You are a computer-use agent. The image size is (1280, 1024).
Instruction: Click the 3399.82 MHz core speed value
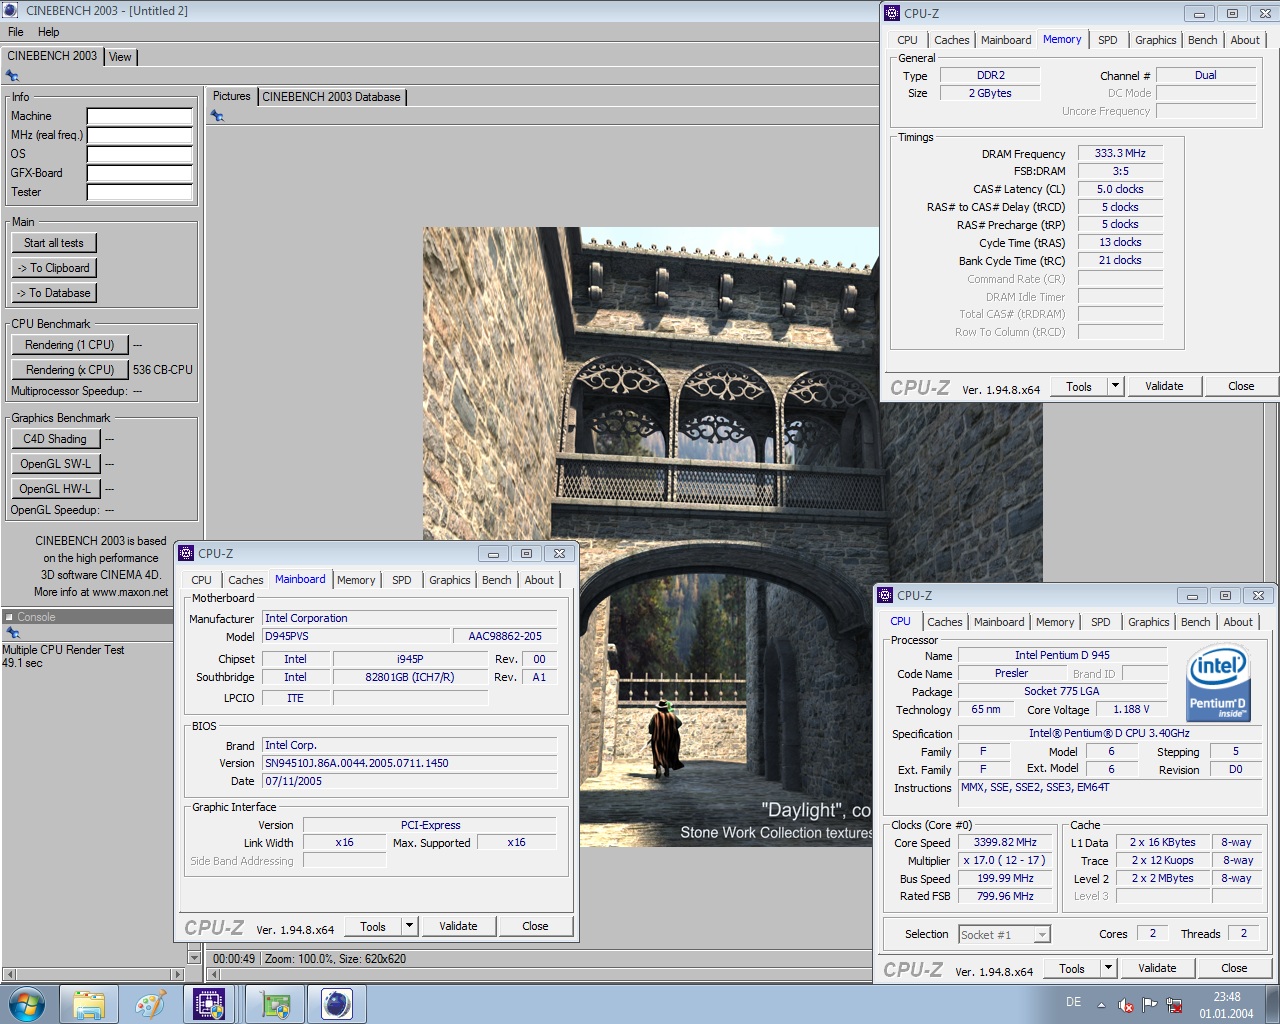[x=1005, y=842]
